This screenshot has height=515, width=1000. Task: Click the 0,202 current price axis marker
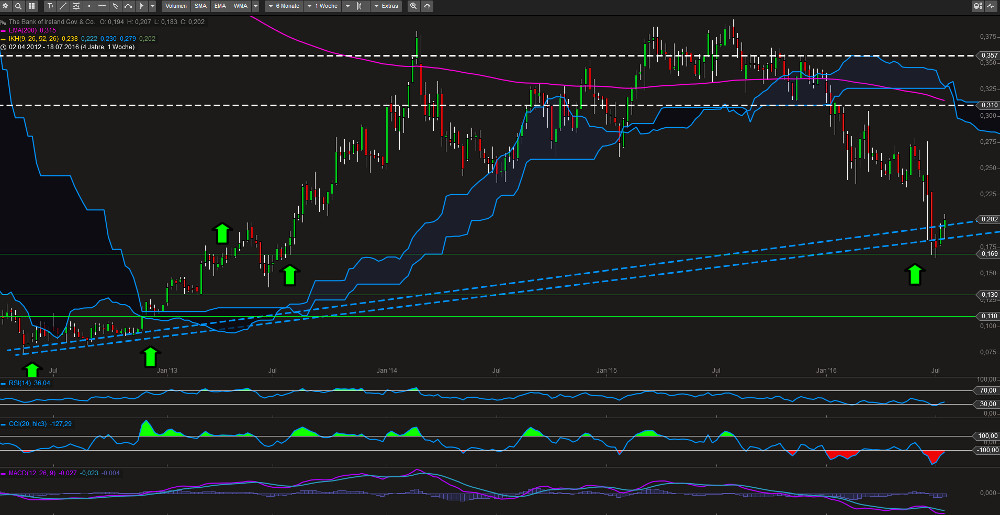(987, 219)
